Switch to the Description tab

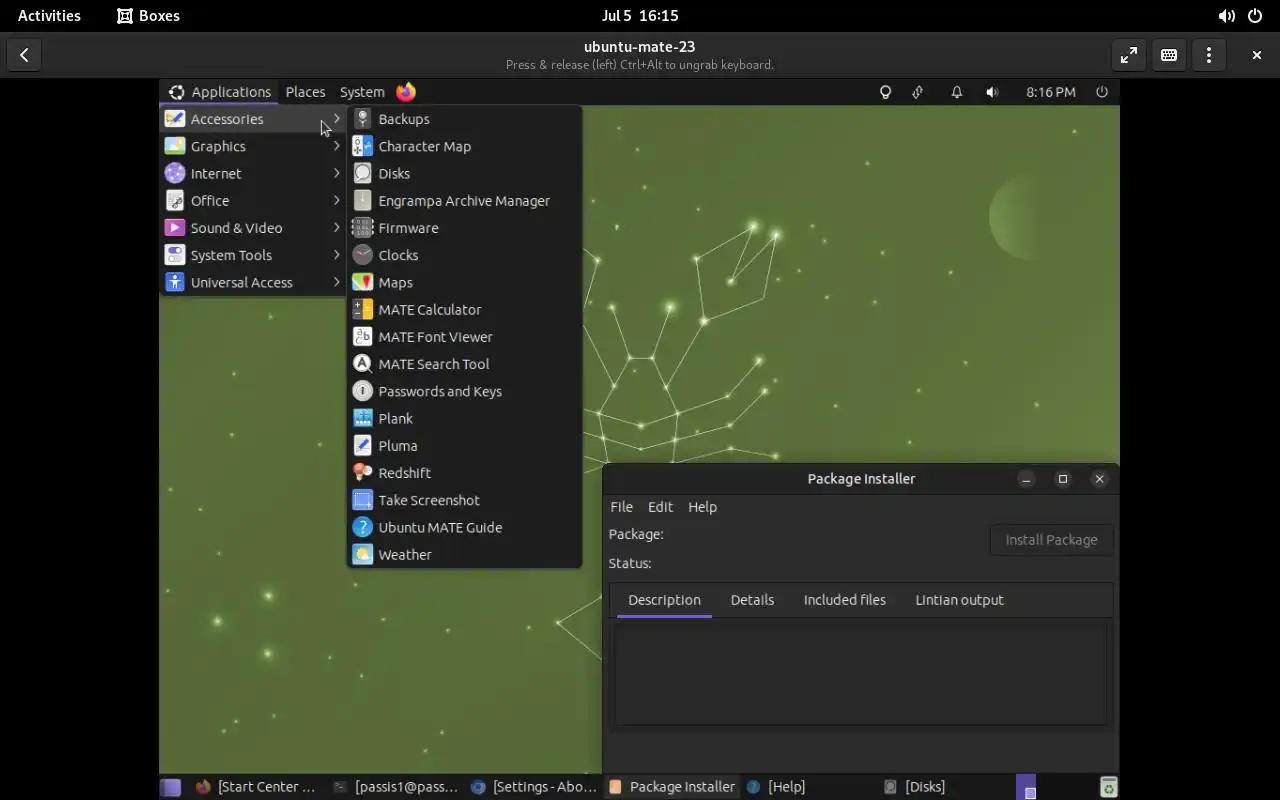[664, 600]
